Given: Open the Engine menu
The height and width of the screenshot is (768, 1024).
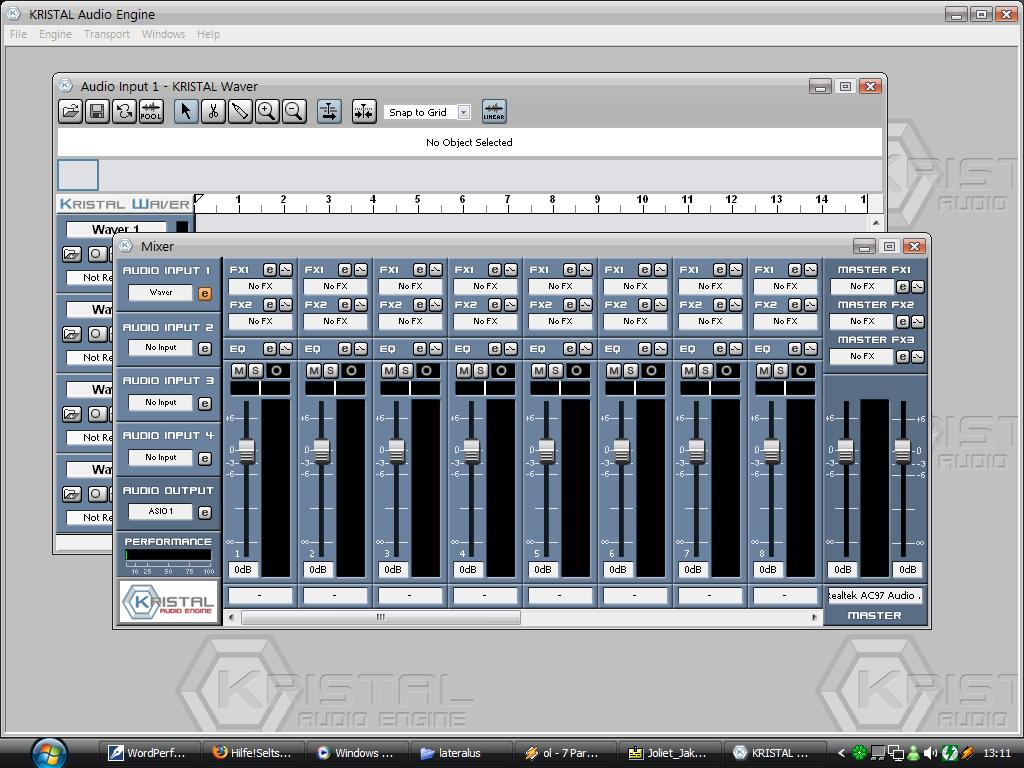Looking at the screenshot, I should click(x=56, y=34).
